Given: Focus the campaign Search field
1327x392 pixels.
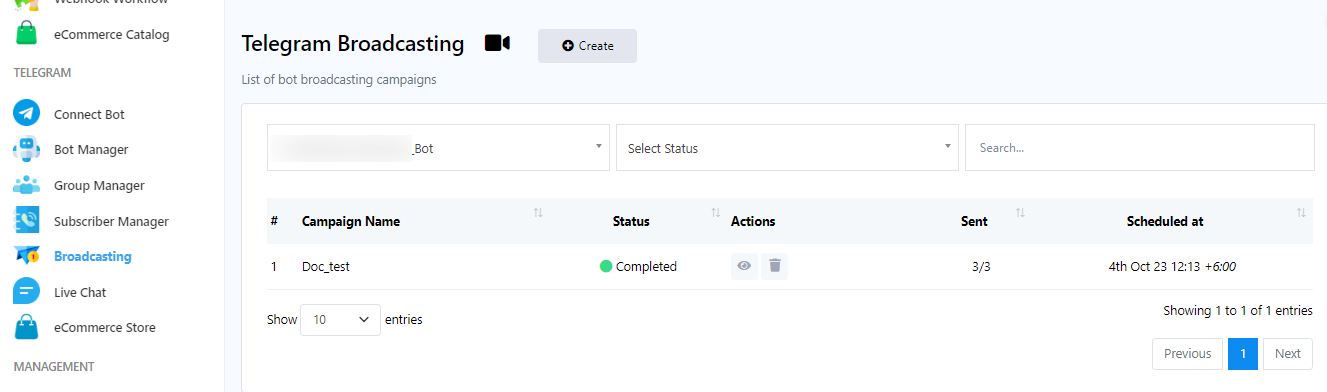Looking at the screenshot, I should (x=1139, y=148).
